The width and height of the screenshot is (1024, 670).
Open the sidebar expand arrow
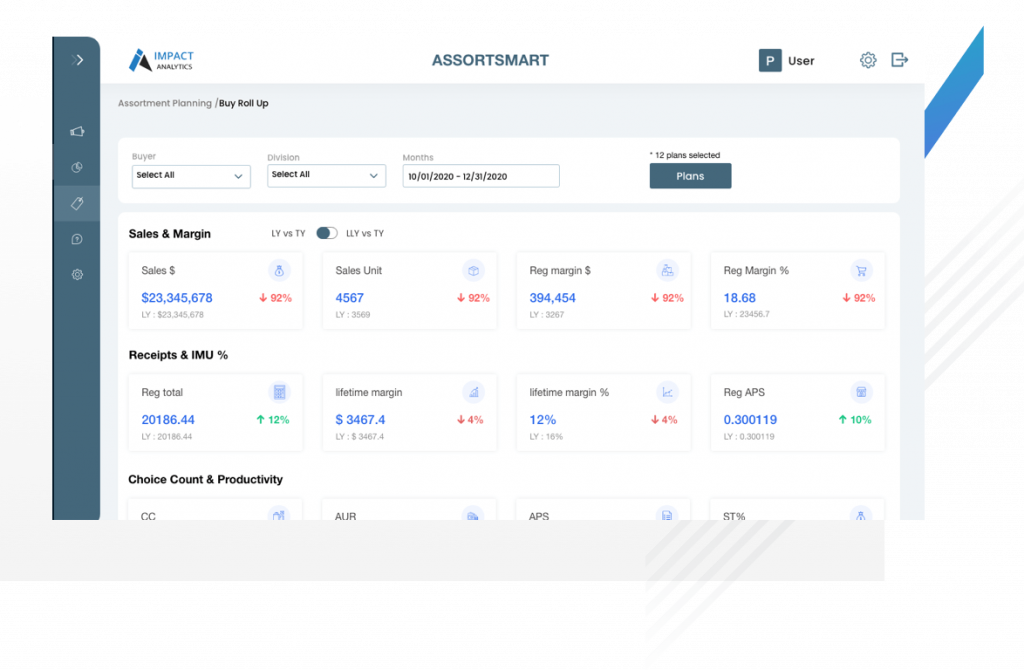pos(79,60)
